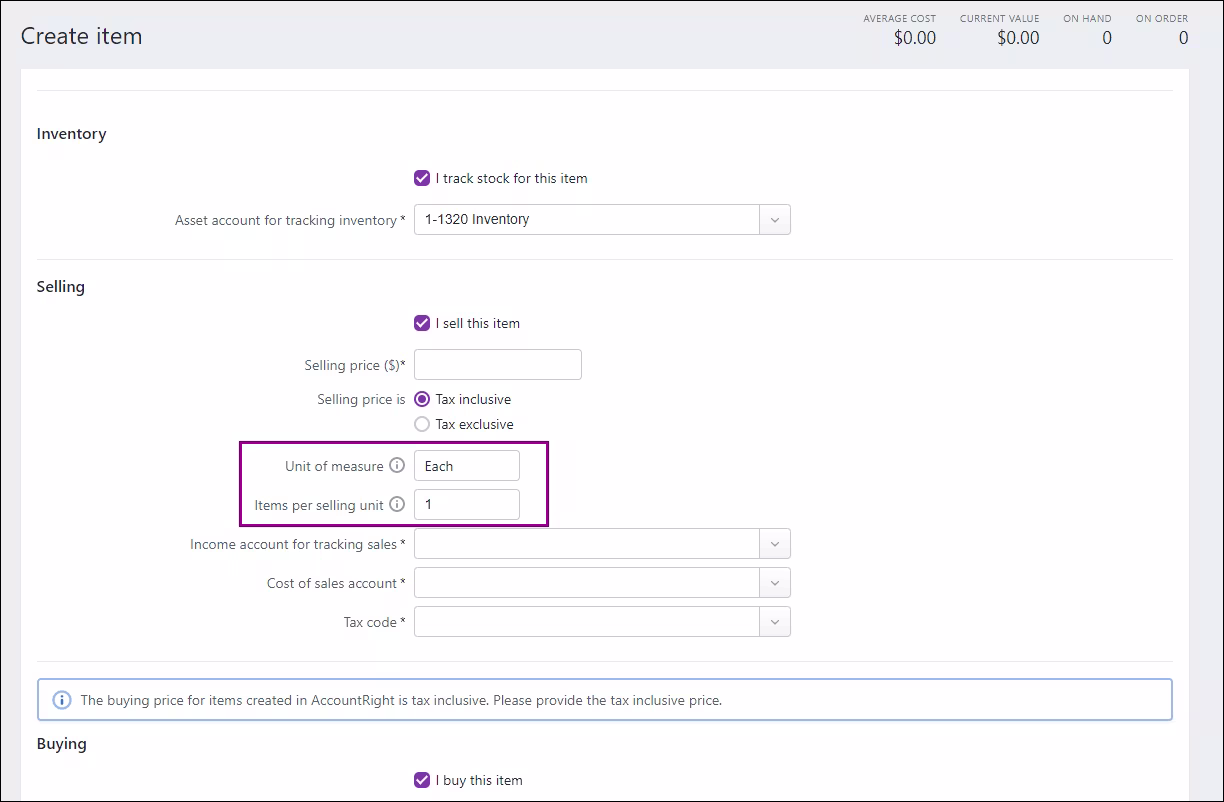The height and width of the screenshot is (802, 1224).
Task: Open the income account for tracking sales dropdown
Action: pos(774,544)
